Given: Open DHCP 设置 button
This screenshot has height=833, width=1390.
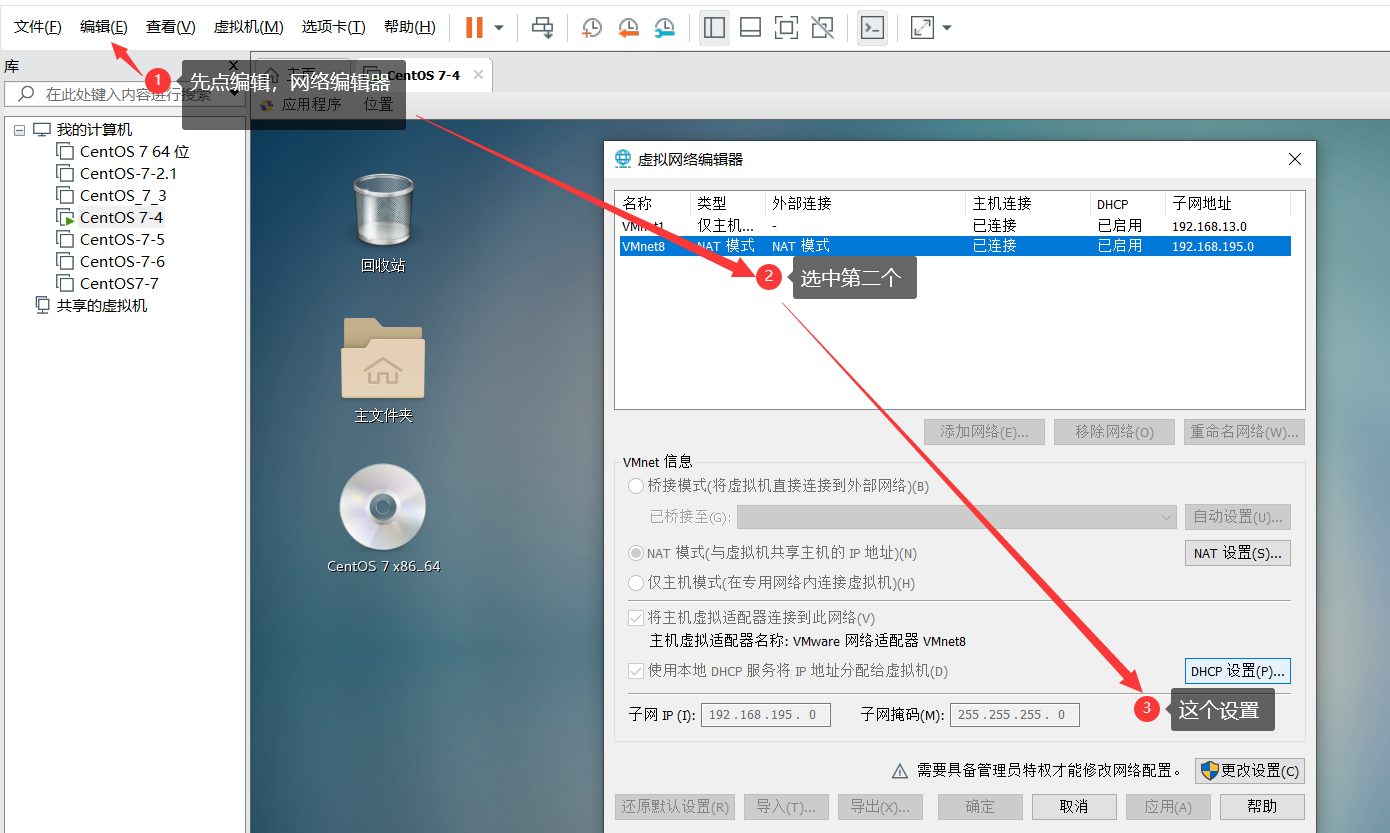Looking at the screenshot, I should coord(1238,671).
